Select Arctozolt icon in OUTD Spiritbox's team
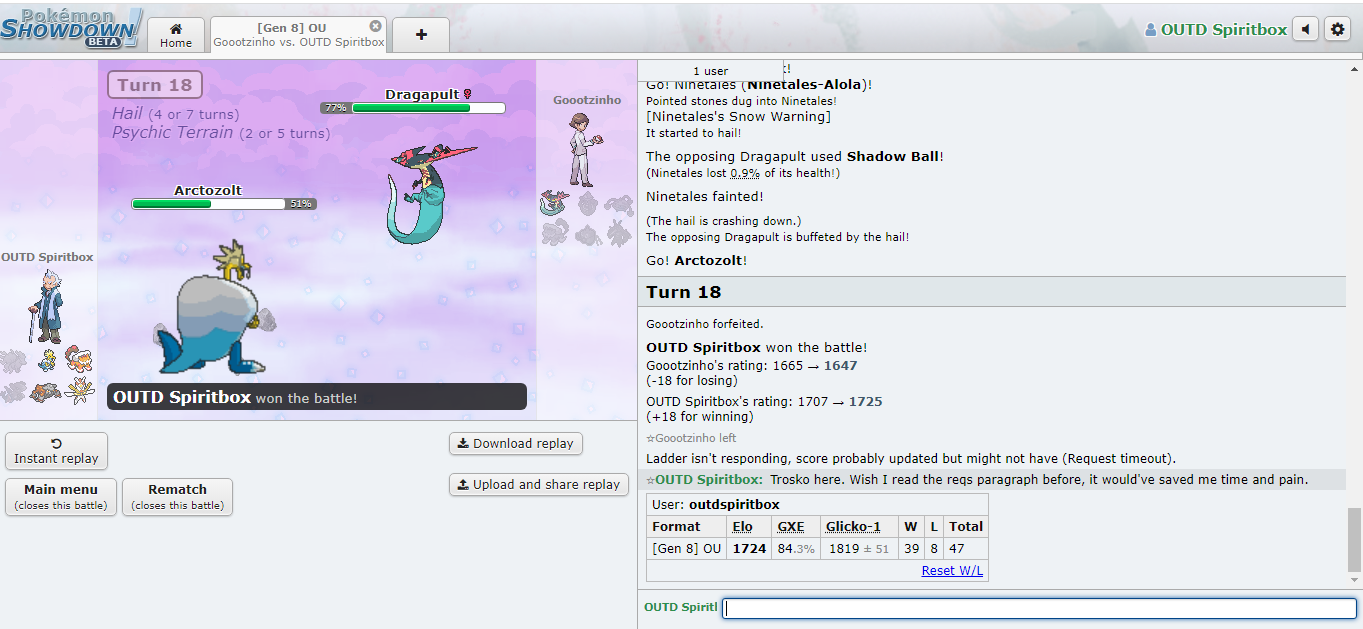Viewport: 1363px width, 629px height. tap(47, 361)
